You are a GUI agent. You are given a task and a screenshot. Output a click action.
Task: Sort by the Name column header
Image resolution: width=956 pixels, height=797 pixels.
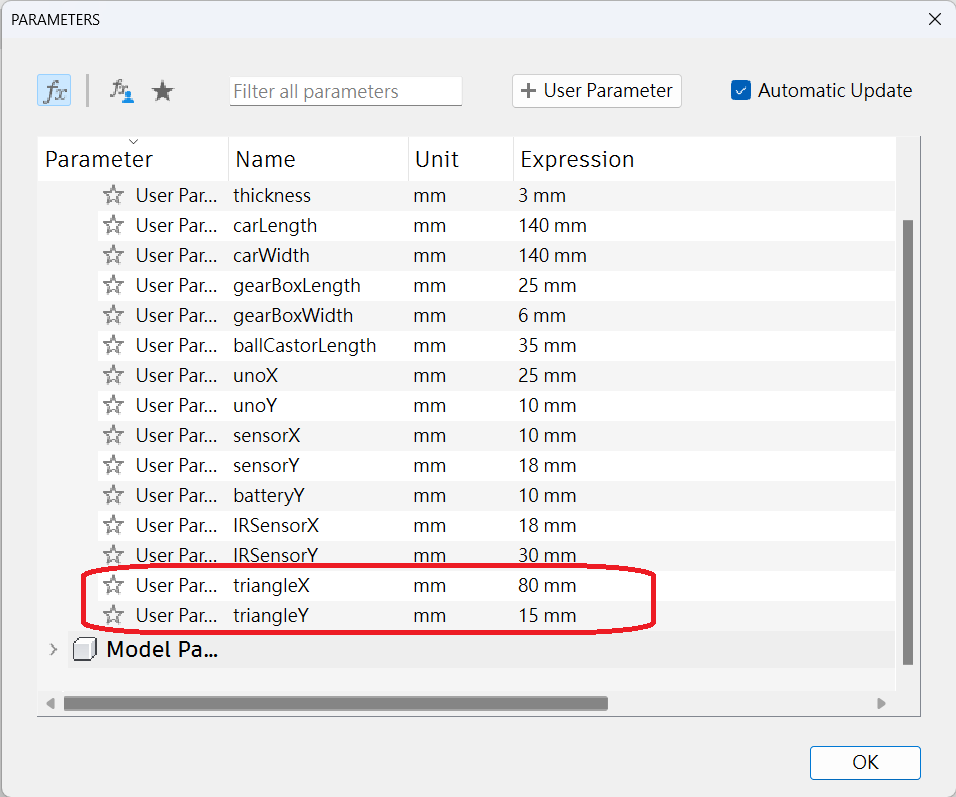(265, 160)
